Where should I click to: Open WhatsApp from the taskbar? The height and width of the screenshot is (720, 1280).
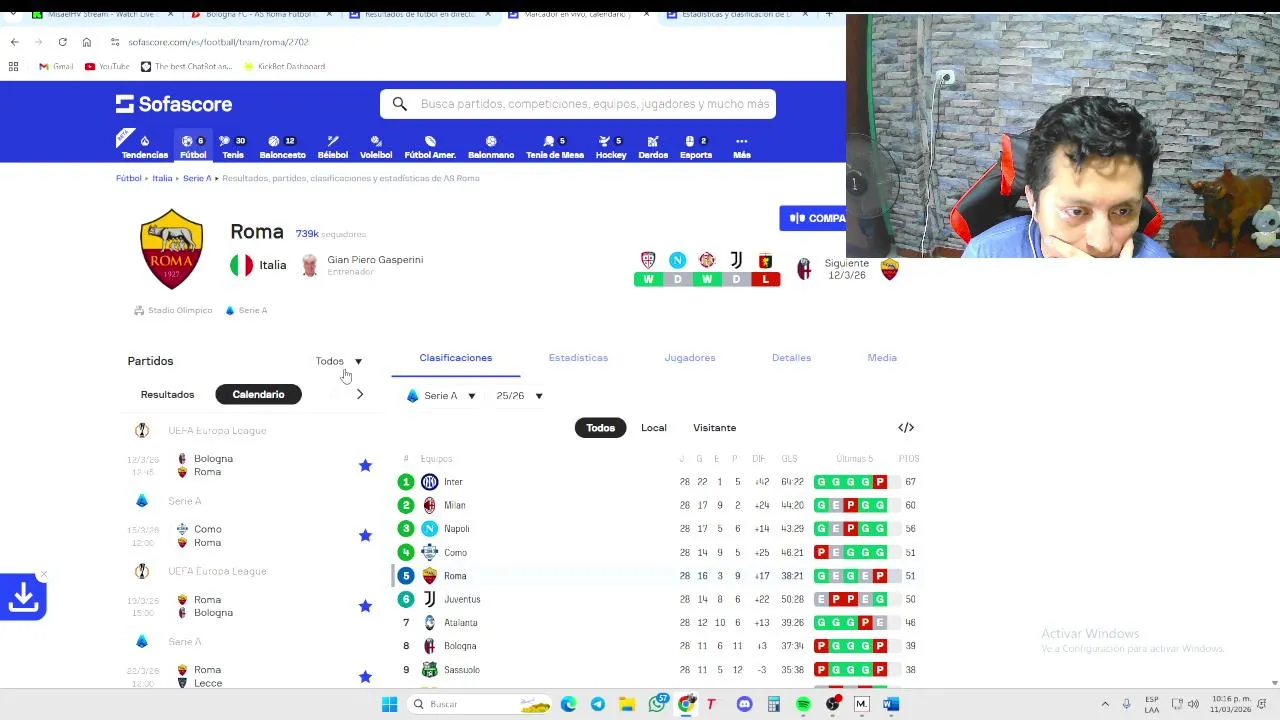click(657, 704)
